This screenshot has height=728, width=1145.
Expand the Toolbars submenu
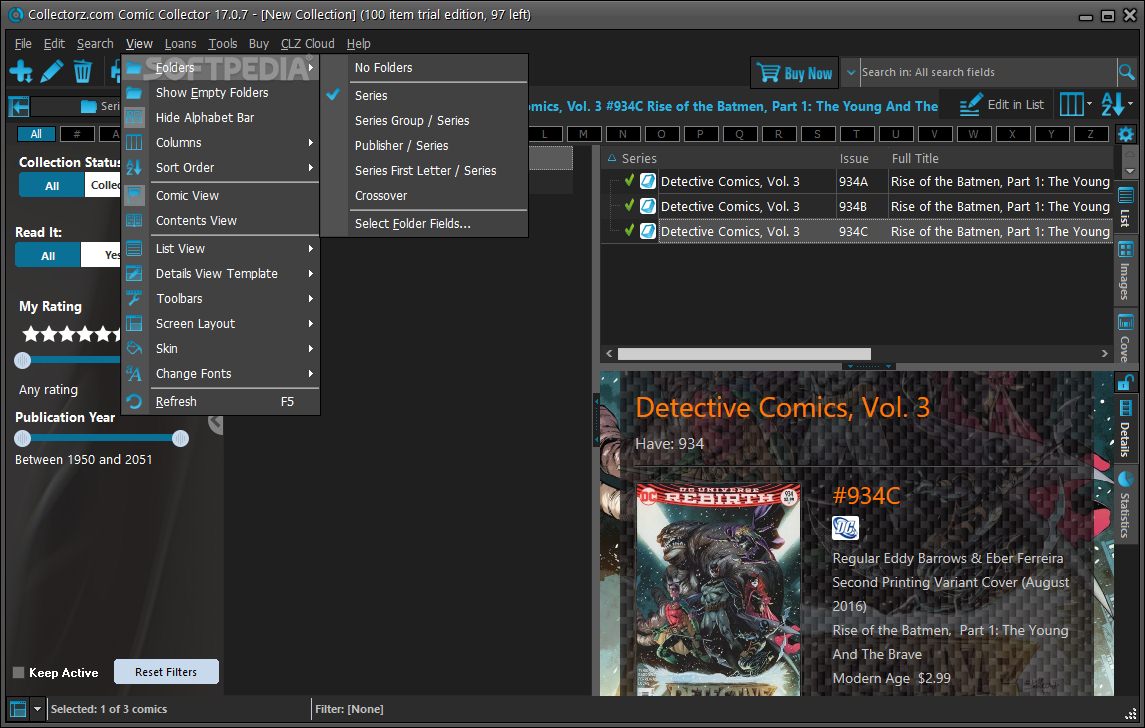(x=221, y=299)
